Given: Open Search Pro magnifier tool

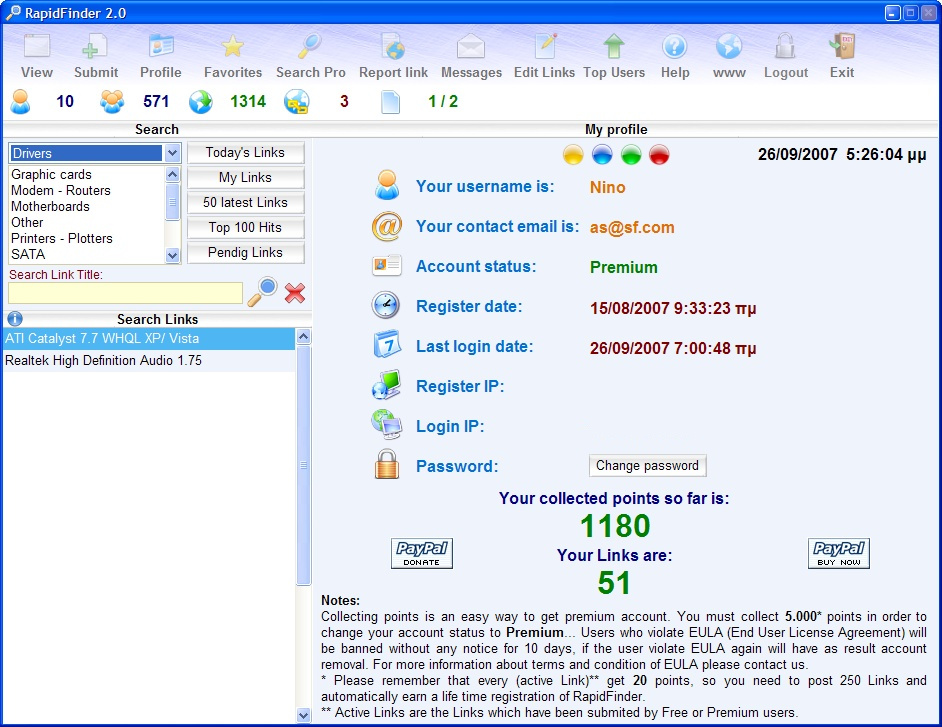Looking at the screenshot, I should (x=310, y=48).
